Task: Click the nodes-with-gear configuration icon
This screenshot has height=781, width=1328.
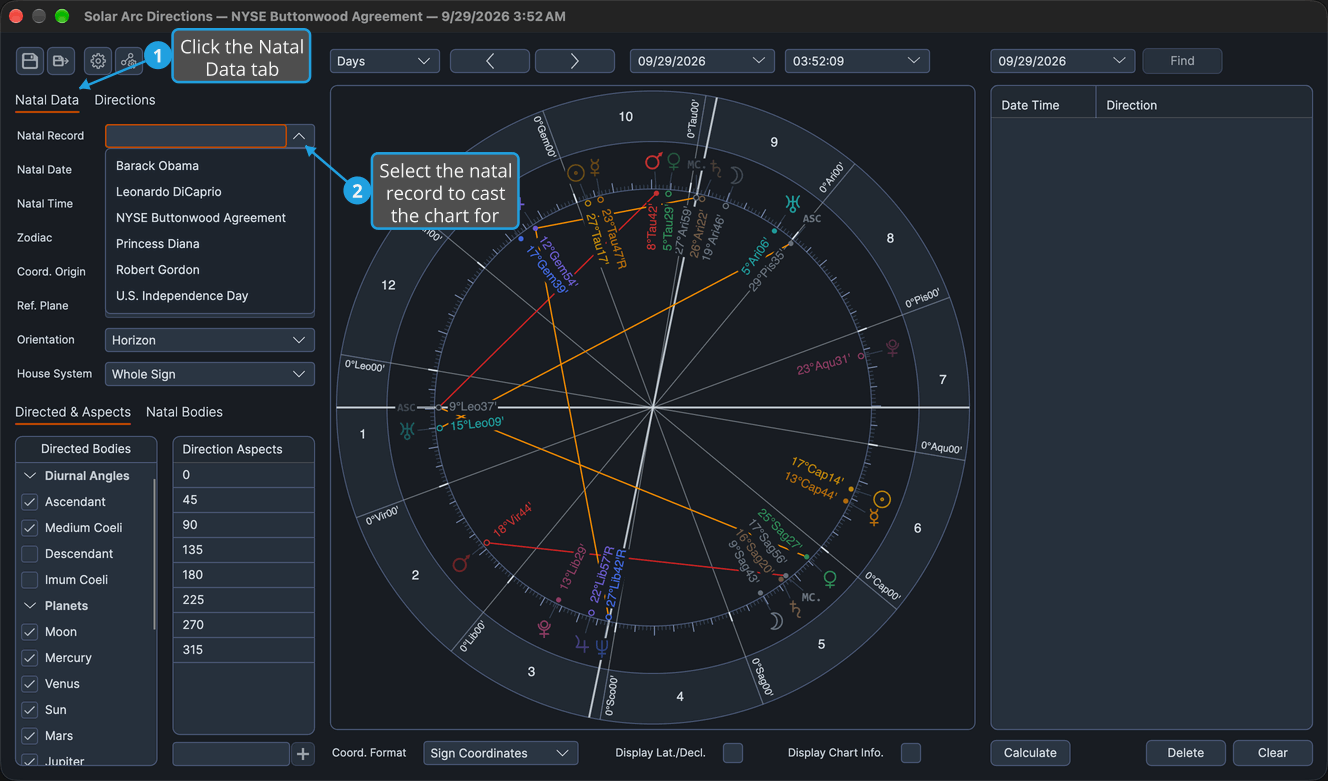Action: point(129,61)
